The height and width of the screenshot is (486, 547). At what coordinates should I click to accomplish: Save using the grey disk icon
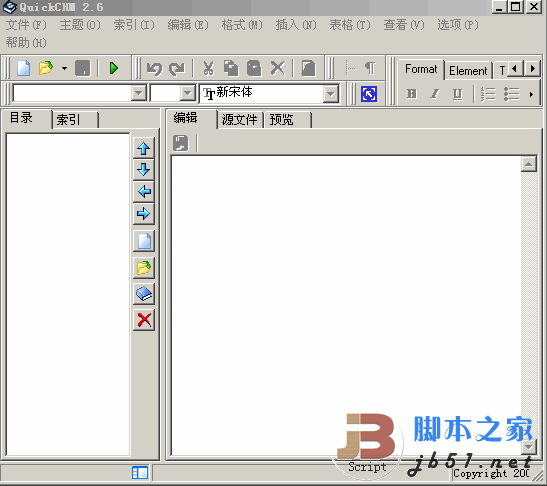[83, 68]
